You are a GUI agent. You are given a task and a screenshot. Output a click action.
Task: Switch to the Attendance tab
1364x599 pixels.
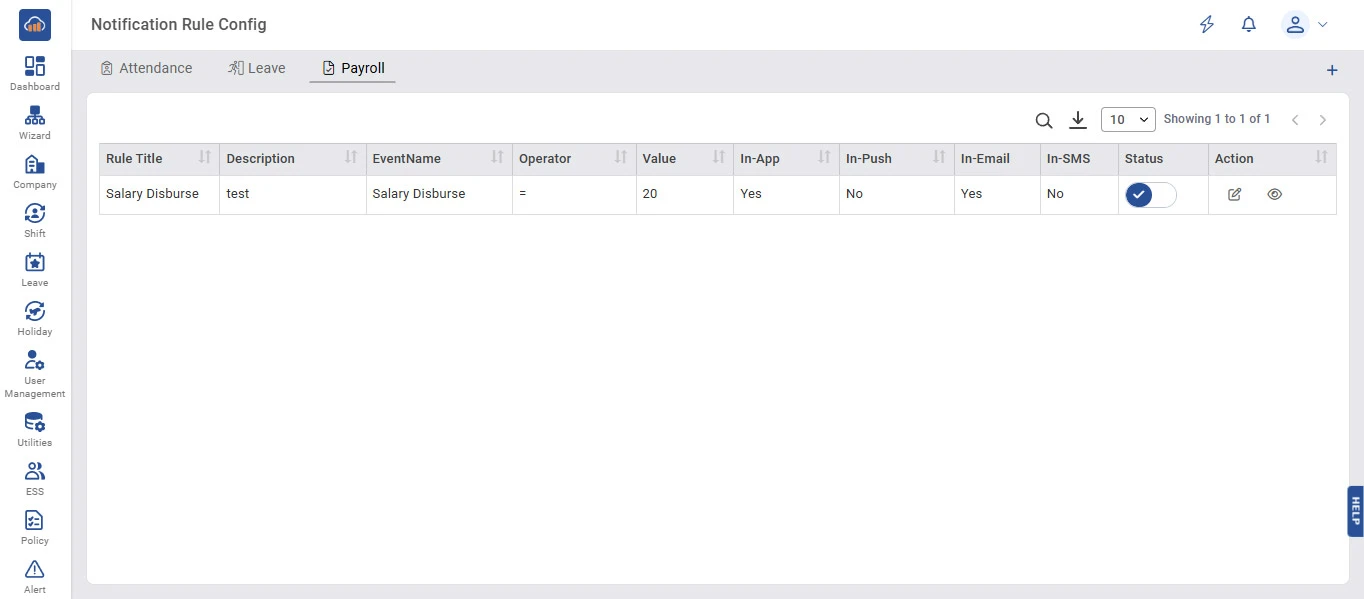tap(146, 68)
